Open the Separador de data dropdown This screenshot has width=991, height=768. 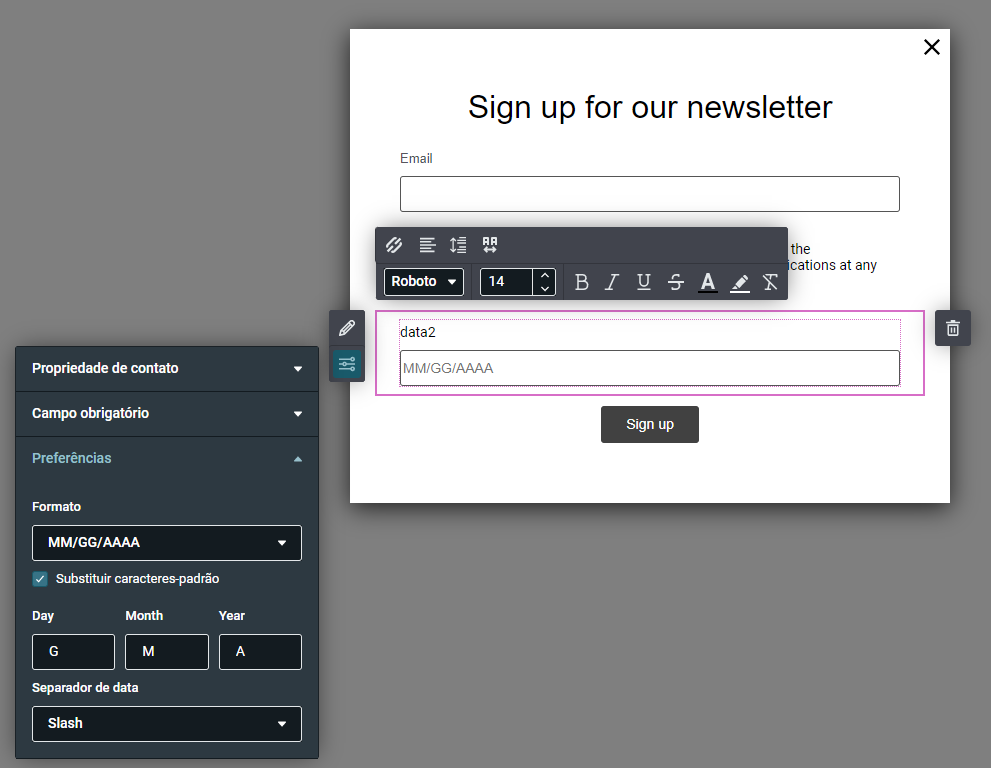tap(167, 724)
